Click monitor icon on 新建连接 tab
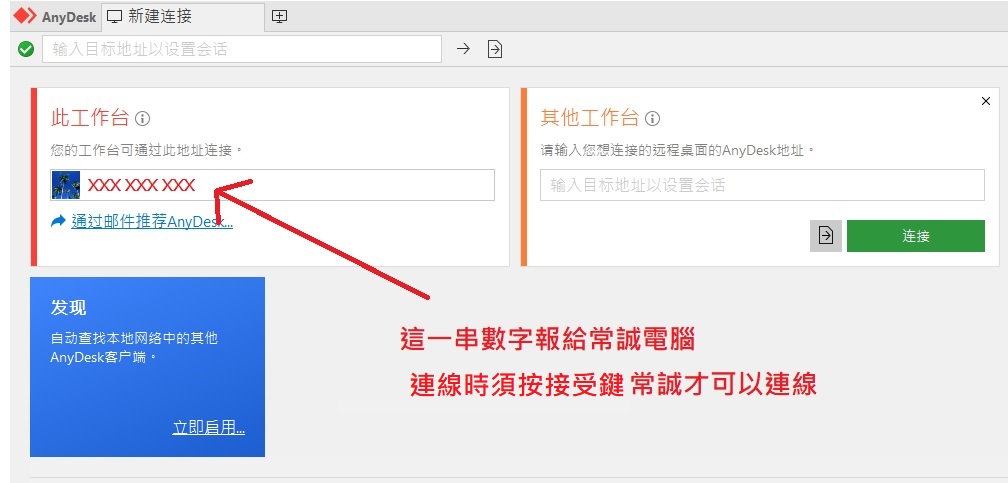 point(115,17)
